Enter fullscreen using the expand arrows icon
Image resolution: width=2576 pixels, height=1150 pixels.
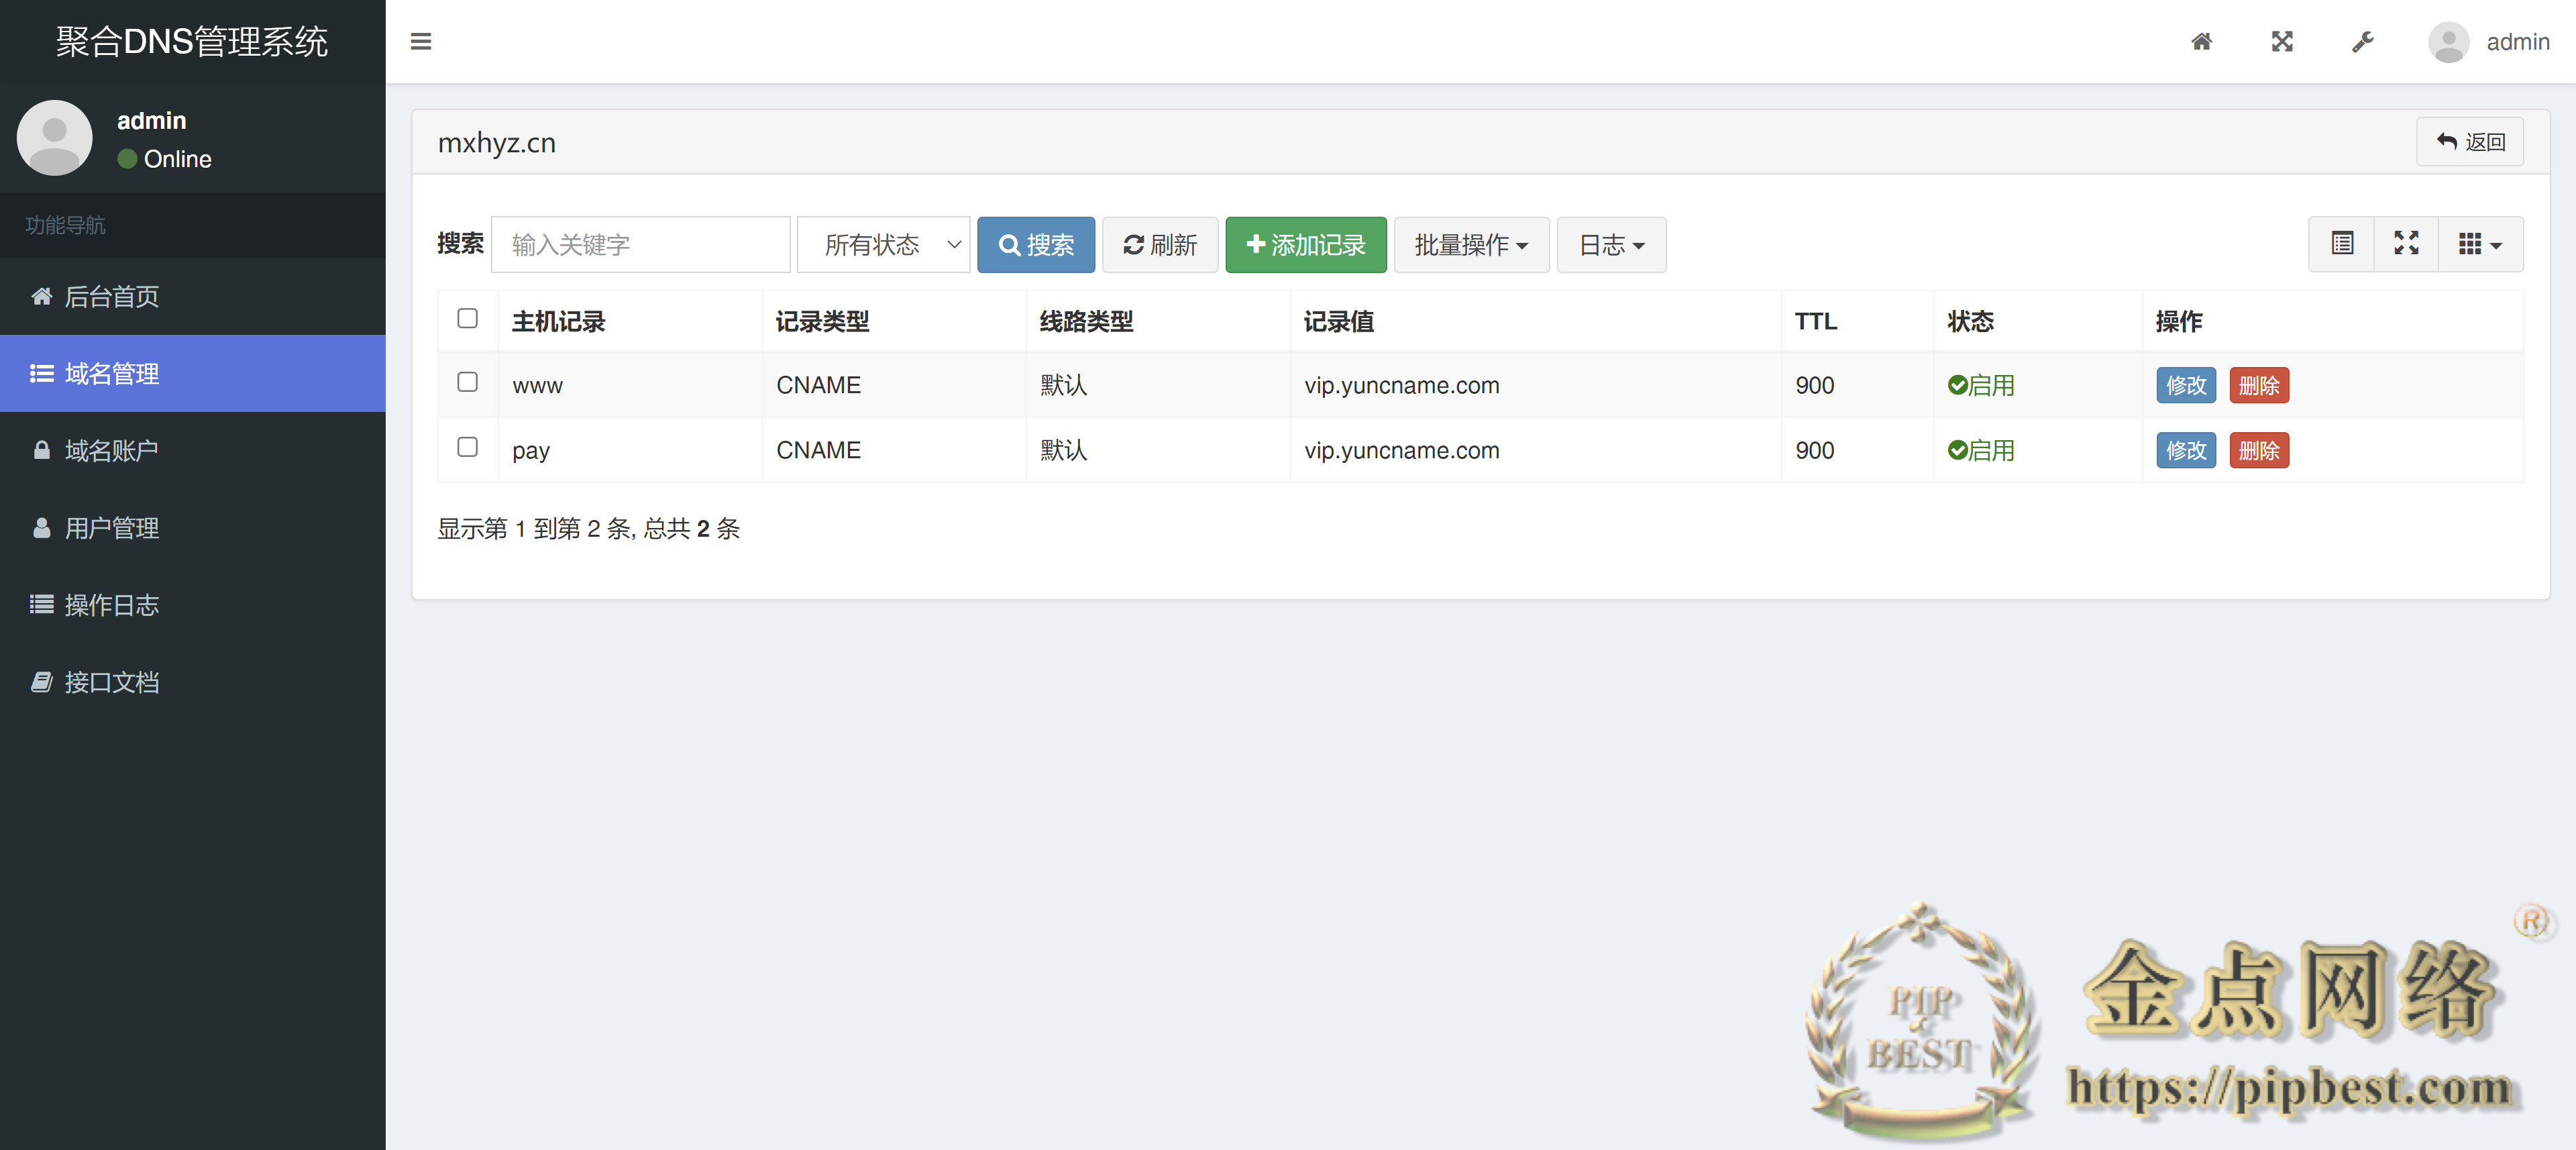[x=2282, y=41]
